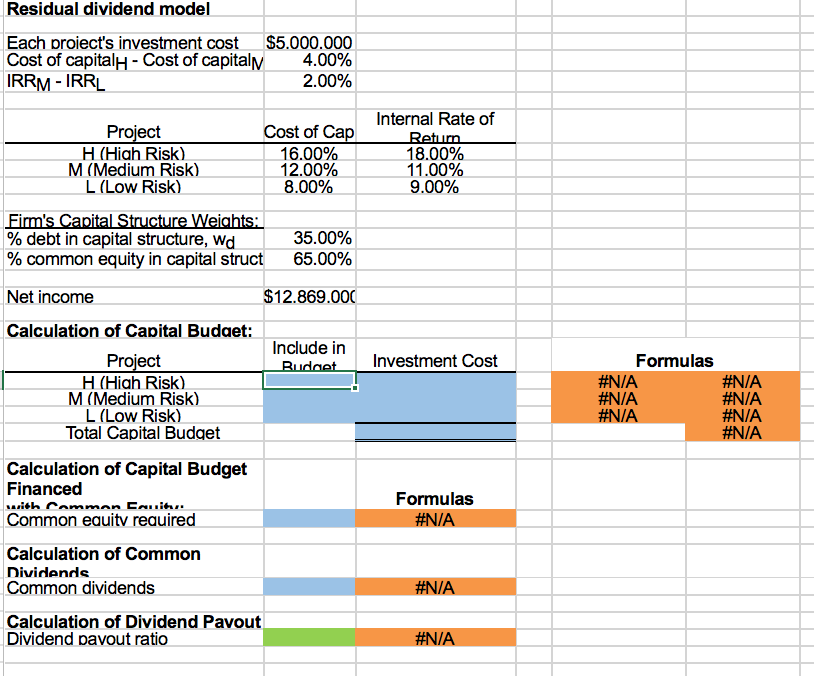The width and height of the screenshot is (814, 676).
Task: Click the M (Medium Risk) project label
Action: pos(134,170)
